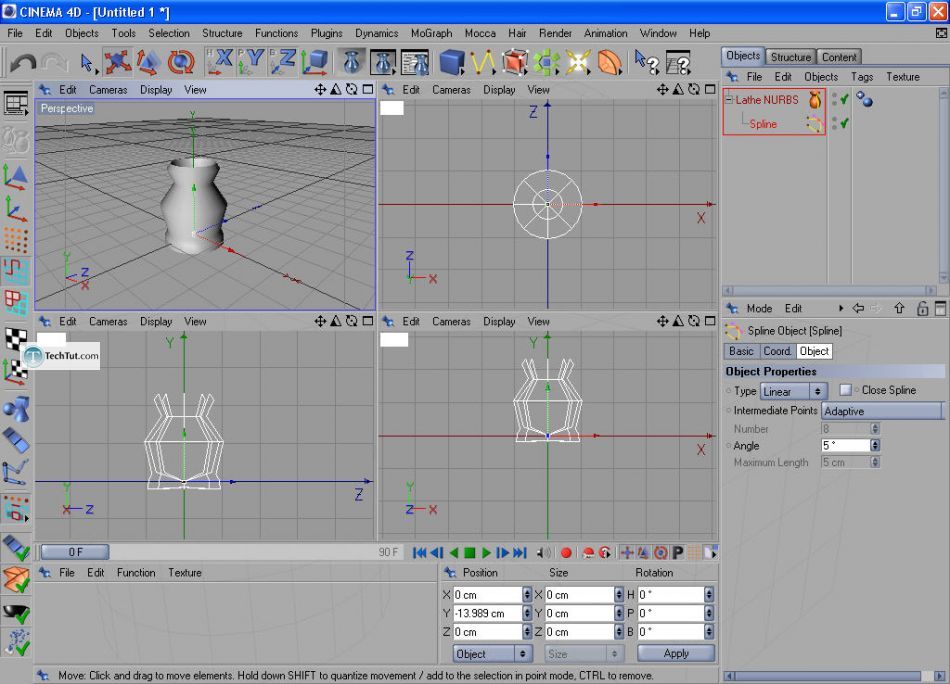Screen dimensions: 950x684
Task: Toggle Lathe NURBS green checkmark
Action: (x=845, y=99)
